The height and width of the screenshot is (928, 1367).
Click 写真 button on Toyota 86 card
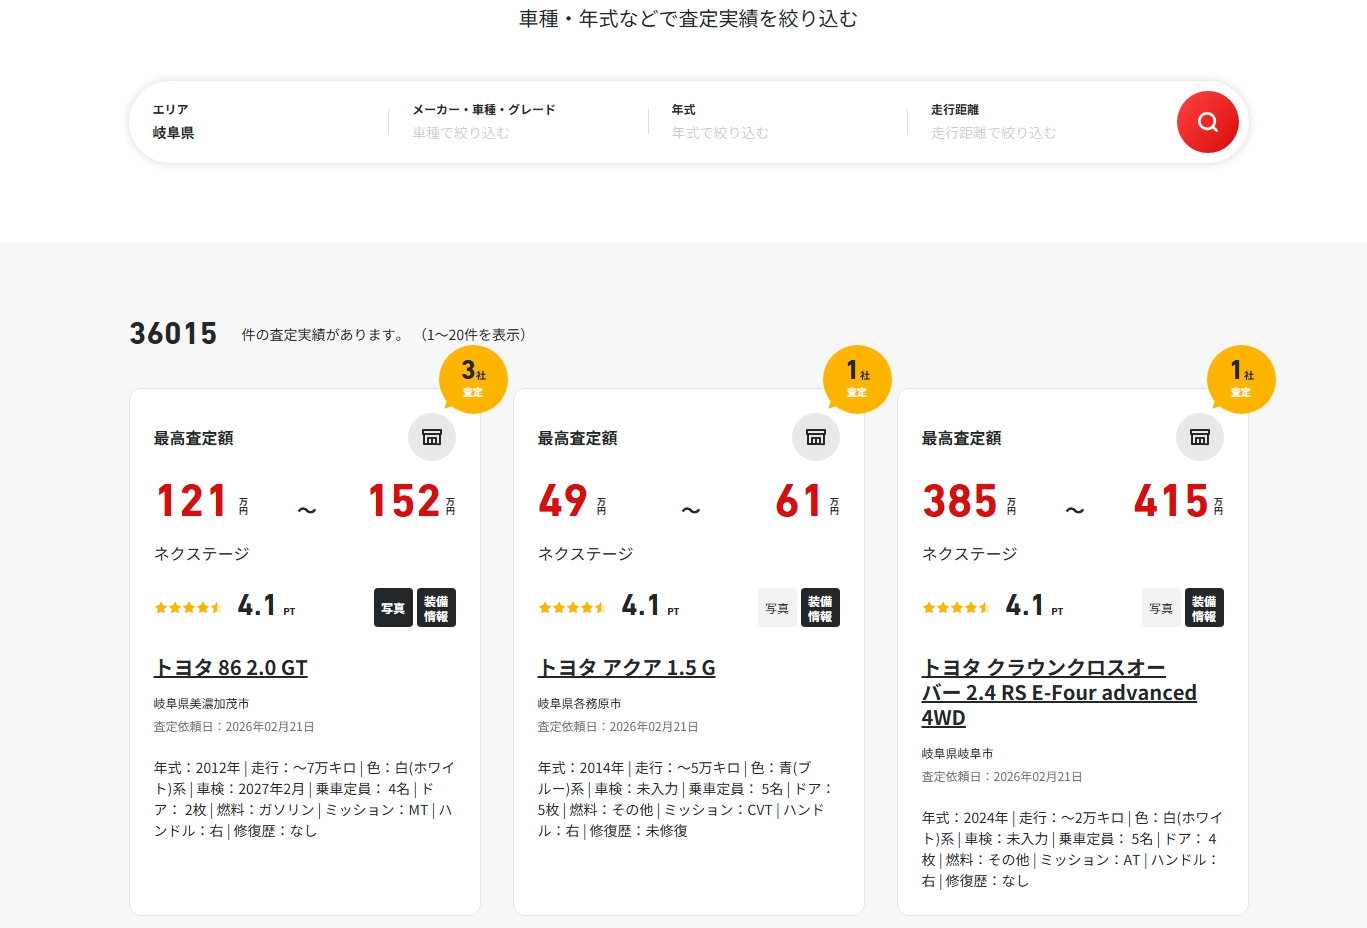pyautogui.click(x=393, y=608)
